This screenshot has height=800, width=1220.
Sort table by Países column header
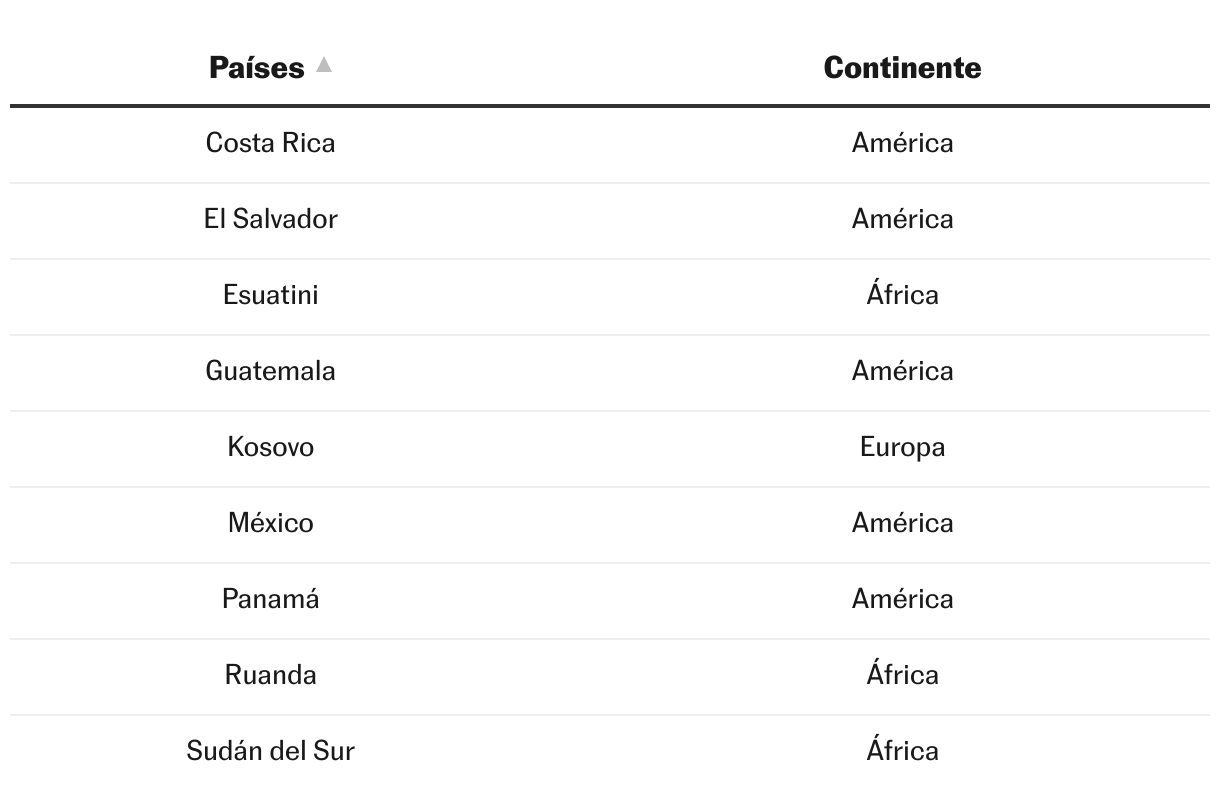257,68
